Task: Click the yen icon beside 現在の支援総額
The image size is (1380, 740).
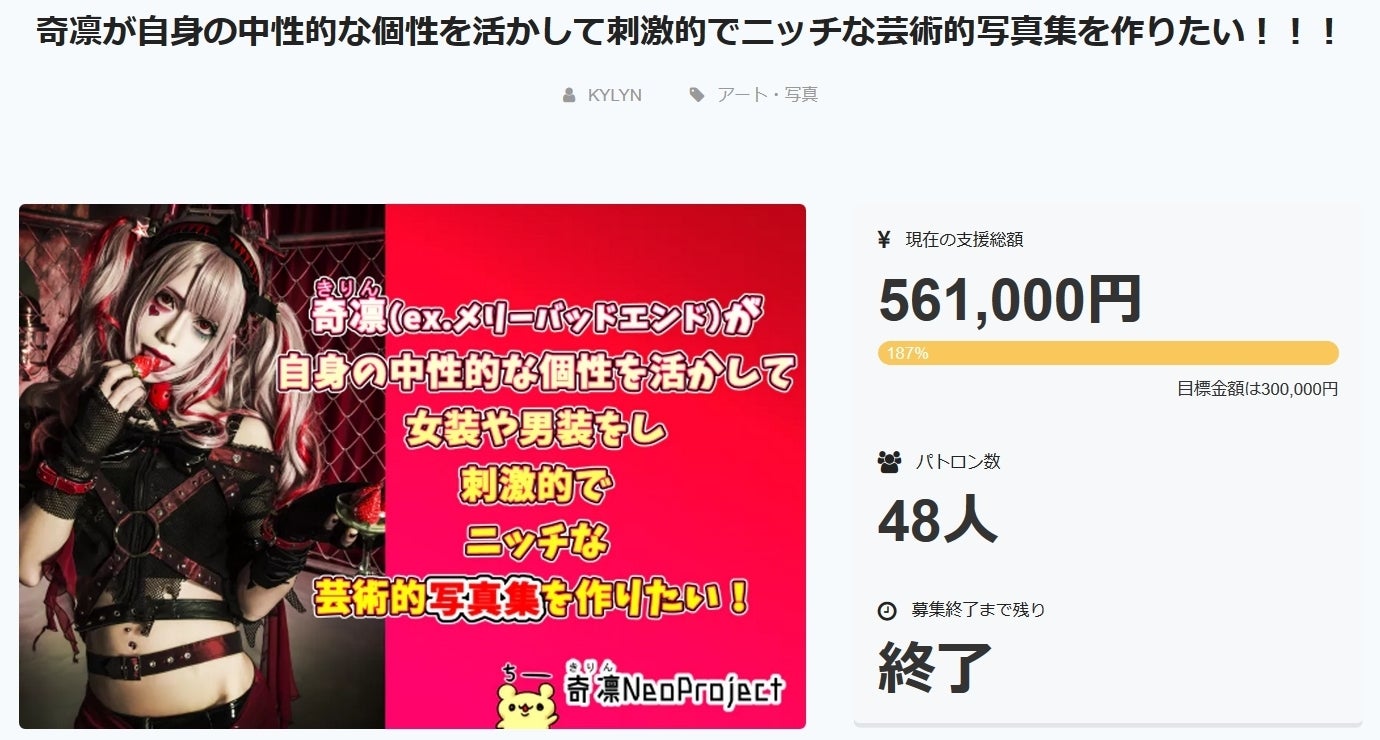Action: click(x=884, y=240)
